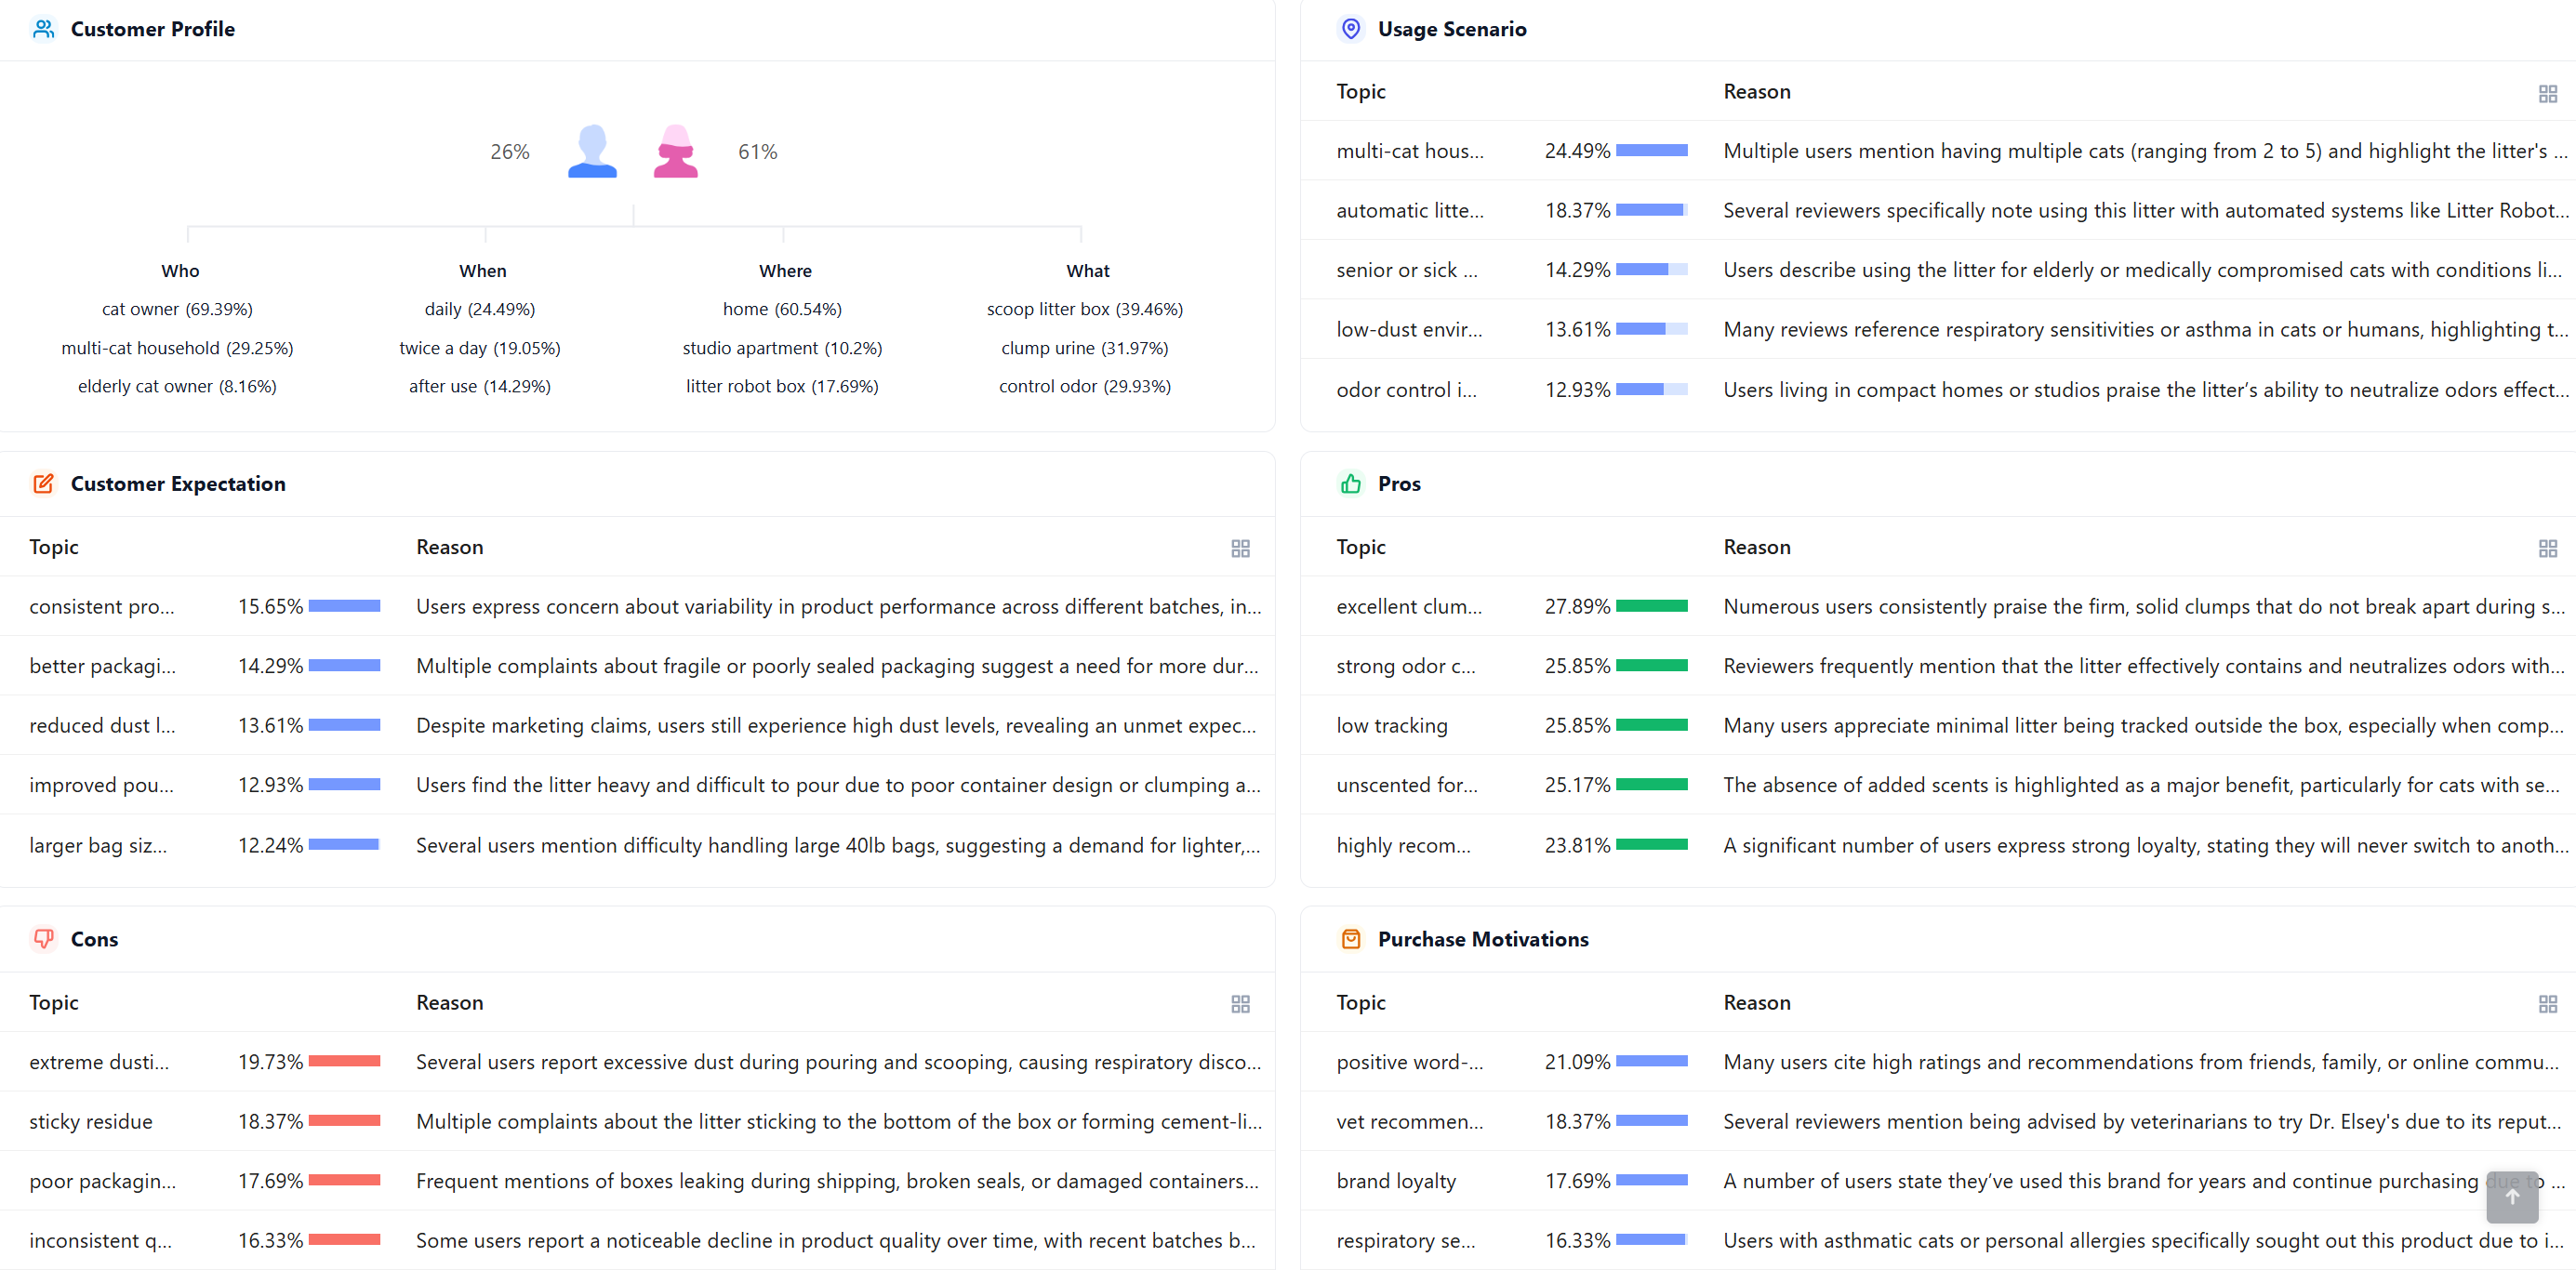Click the Cons thumbs-down icon
This screenshot has width=2576, height=1270.
click(43, 939)
